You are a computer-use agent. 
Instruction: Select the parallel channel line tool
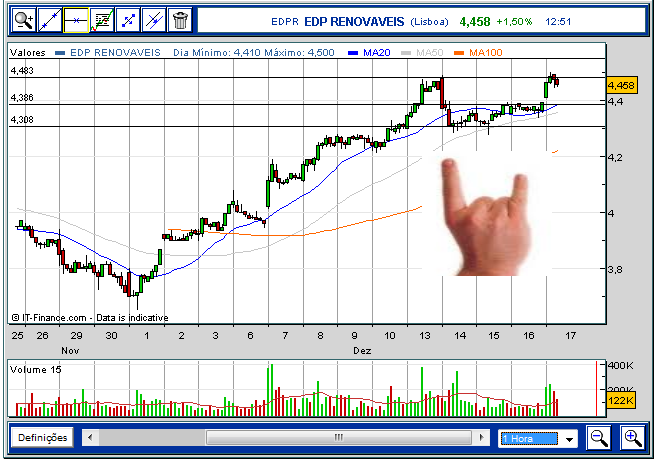pos(154,20)
